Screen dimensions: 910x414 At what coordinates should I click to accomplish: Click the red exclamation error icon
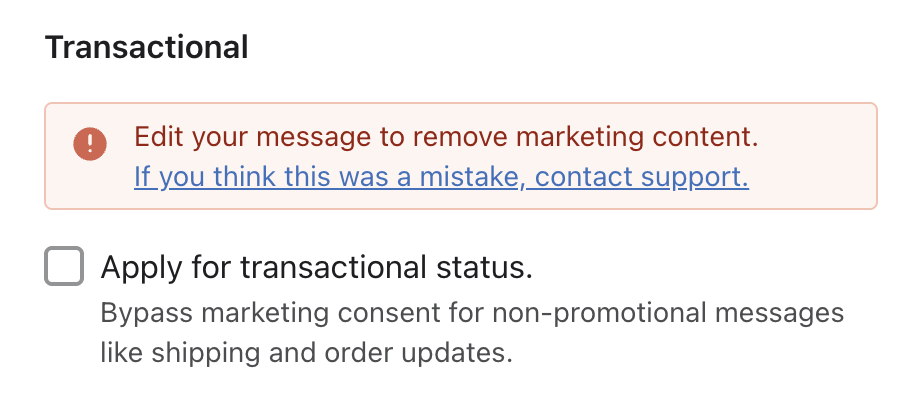(89, 143)
